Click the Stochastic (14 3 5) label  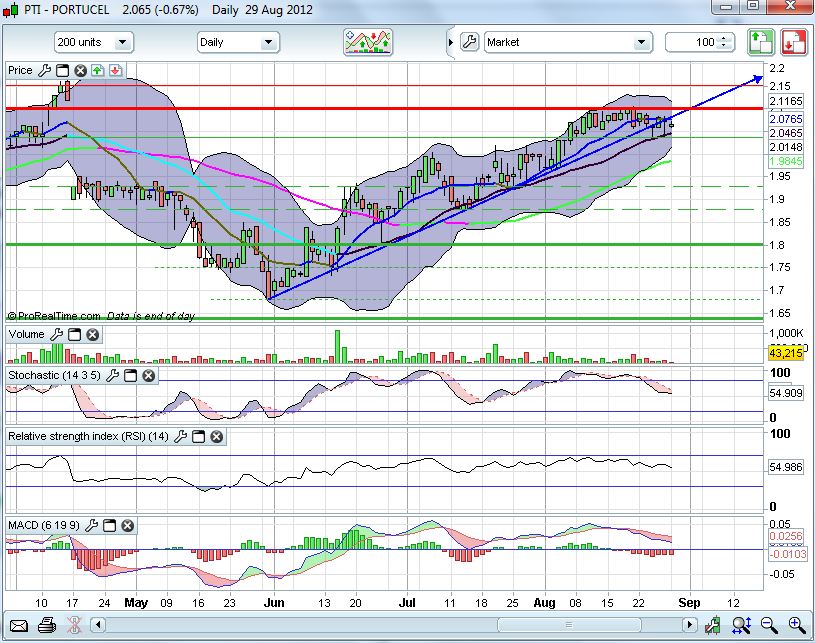pos(54,375)
